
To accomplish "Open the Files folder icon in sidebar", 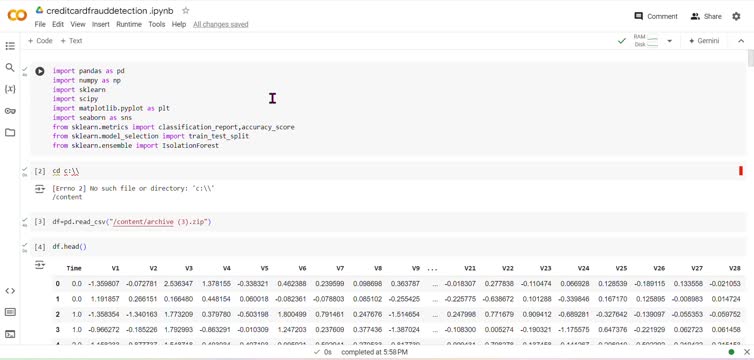I will tap(10, 133).
